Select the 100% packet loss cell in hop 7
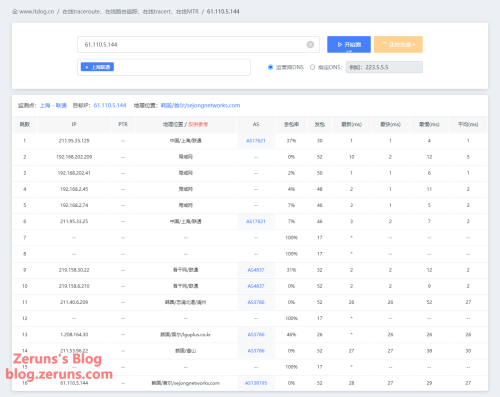 [291, 238]
